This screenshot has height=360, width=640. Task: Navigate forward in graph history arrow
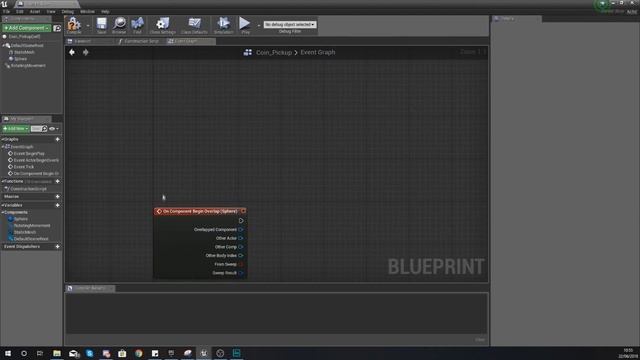(x=86, y=52)
